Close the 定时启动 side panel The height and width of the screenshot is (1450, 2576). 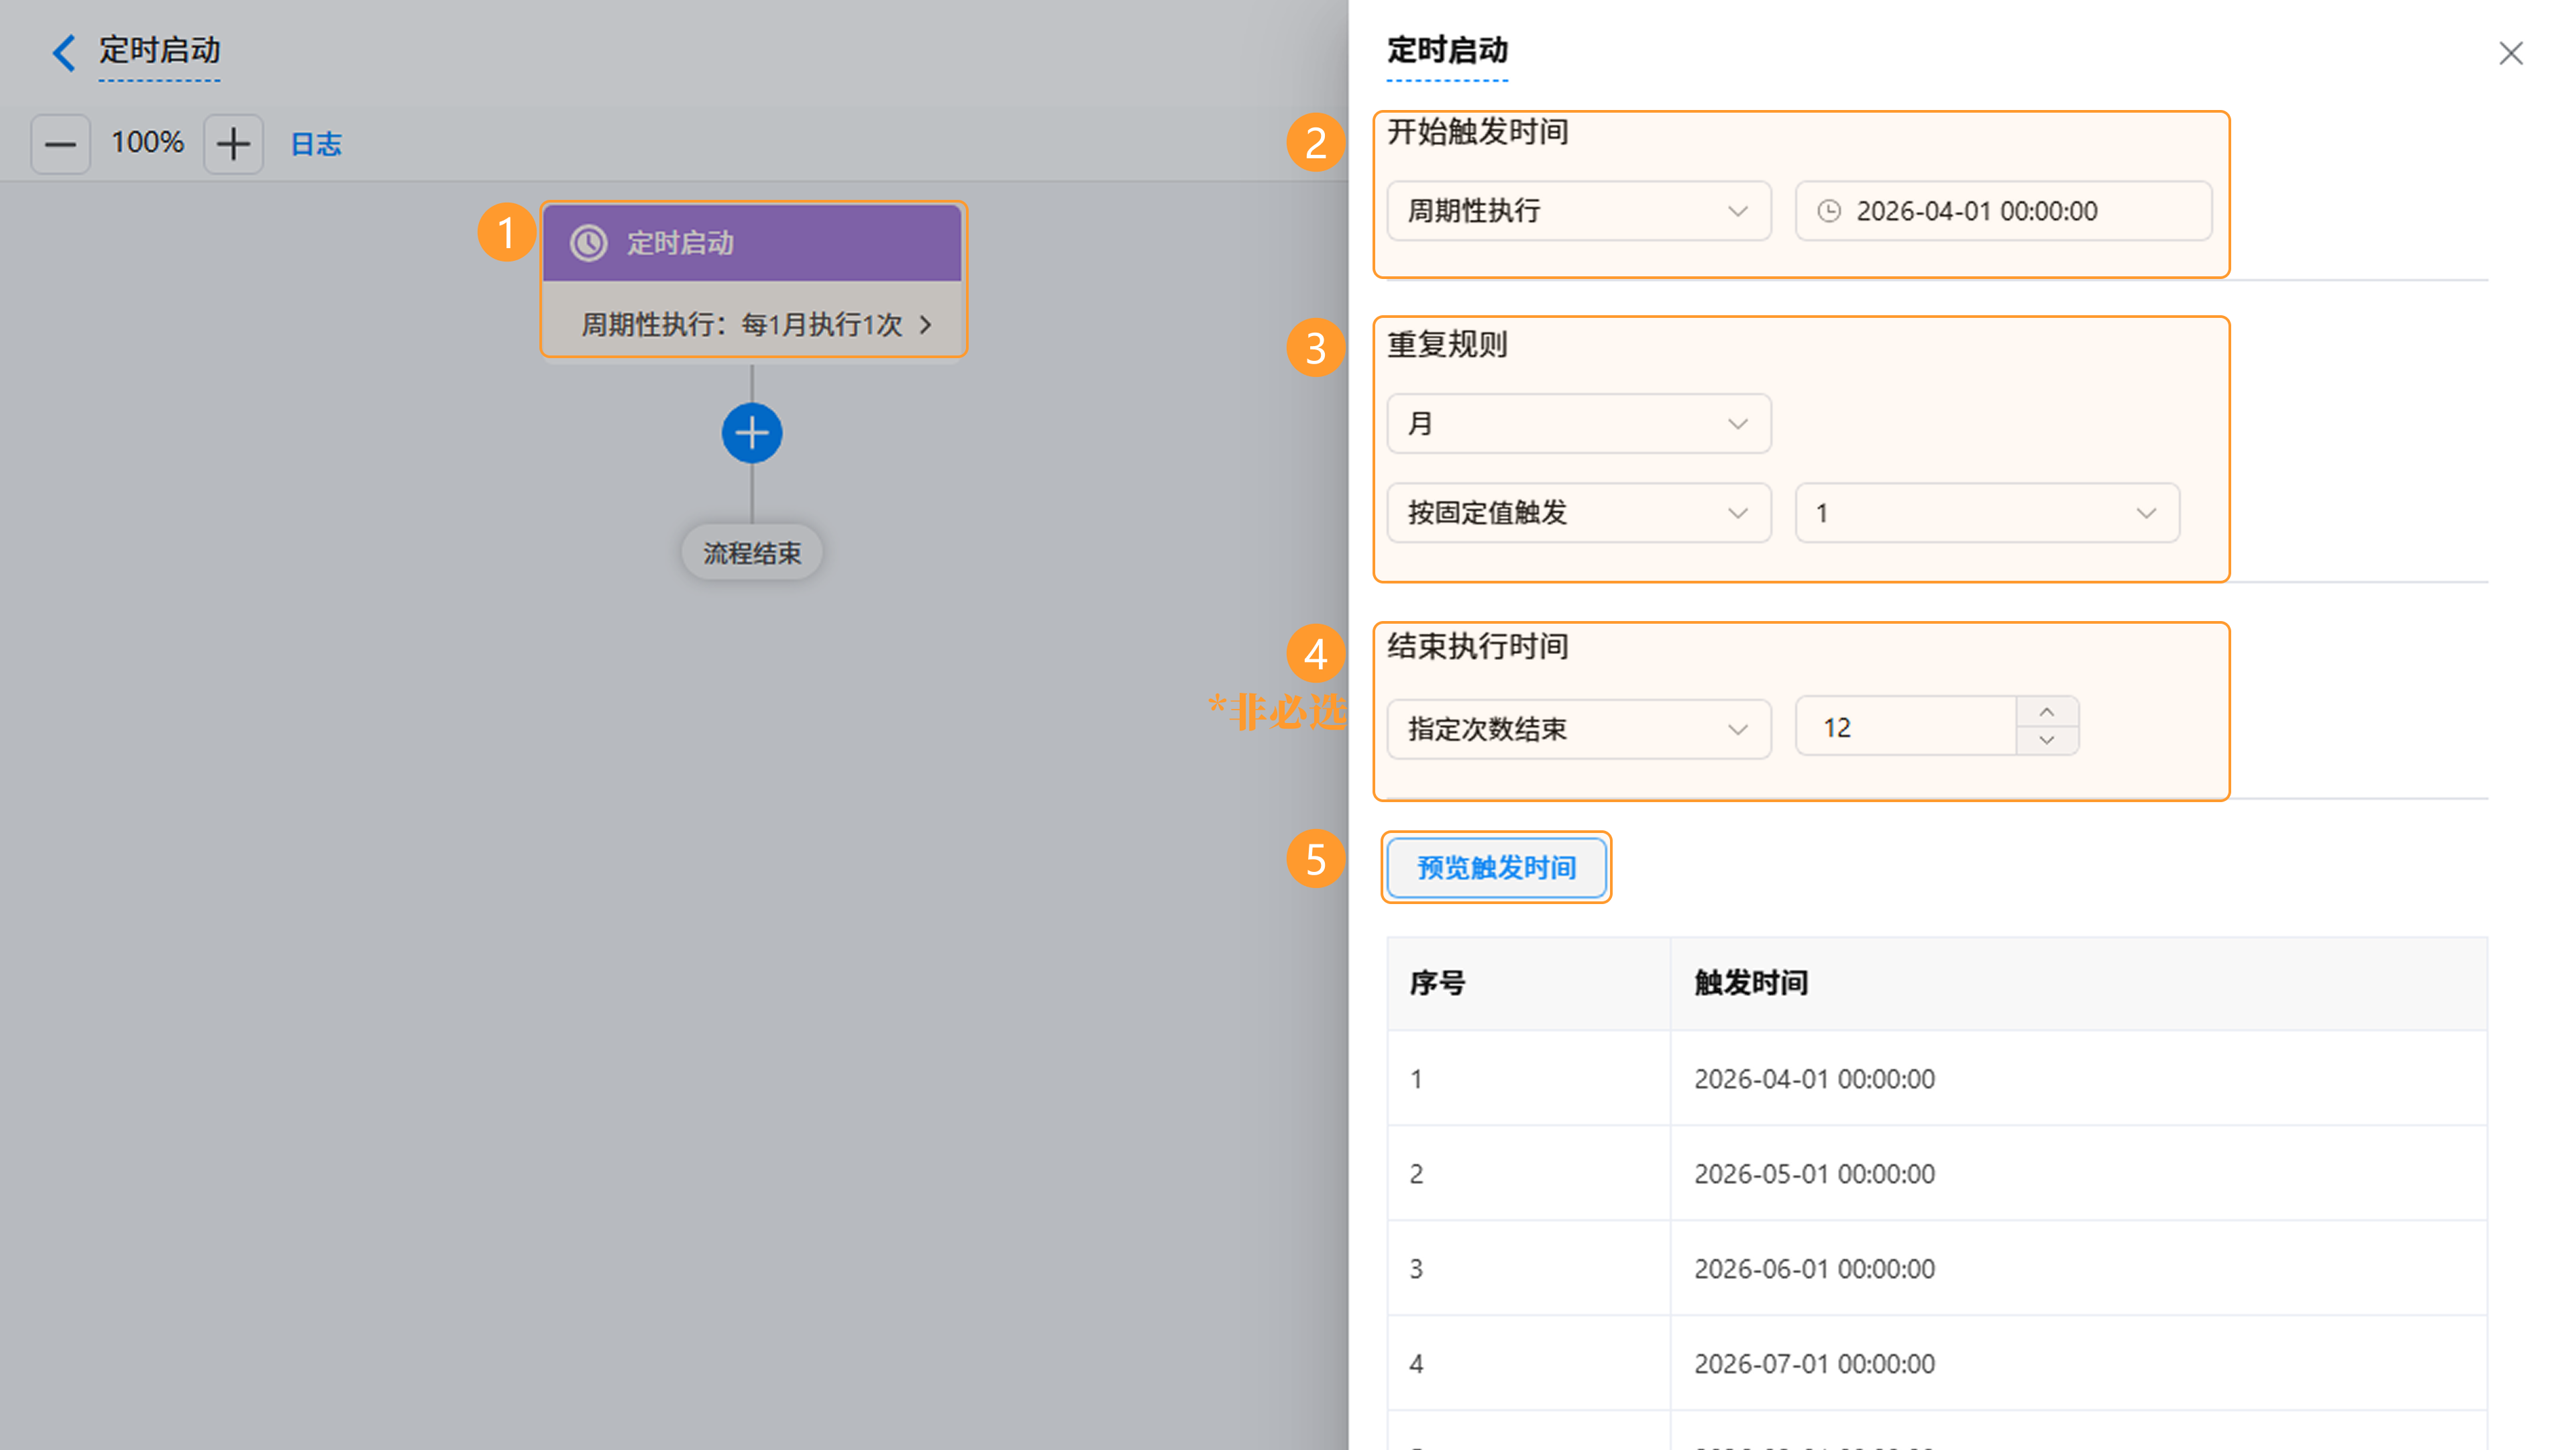pyautogui.click(x=2511, y=53)
